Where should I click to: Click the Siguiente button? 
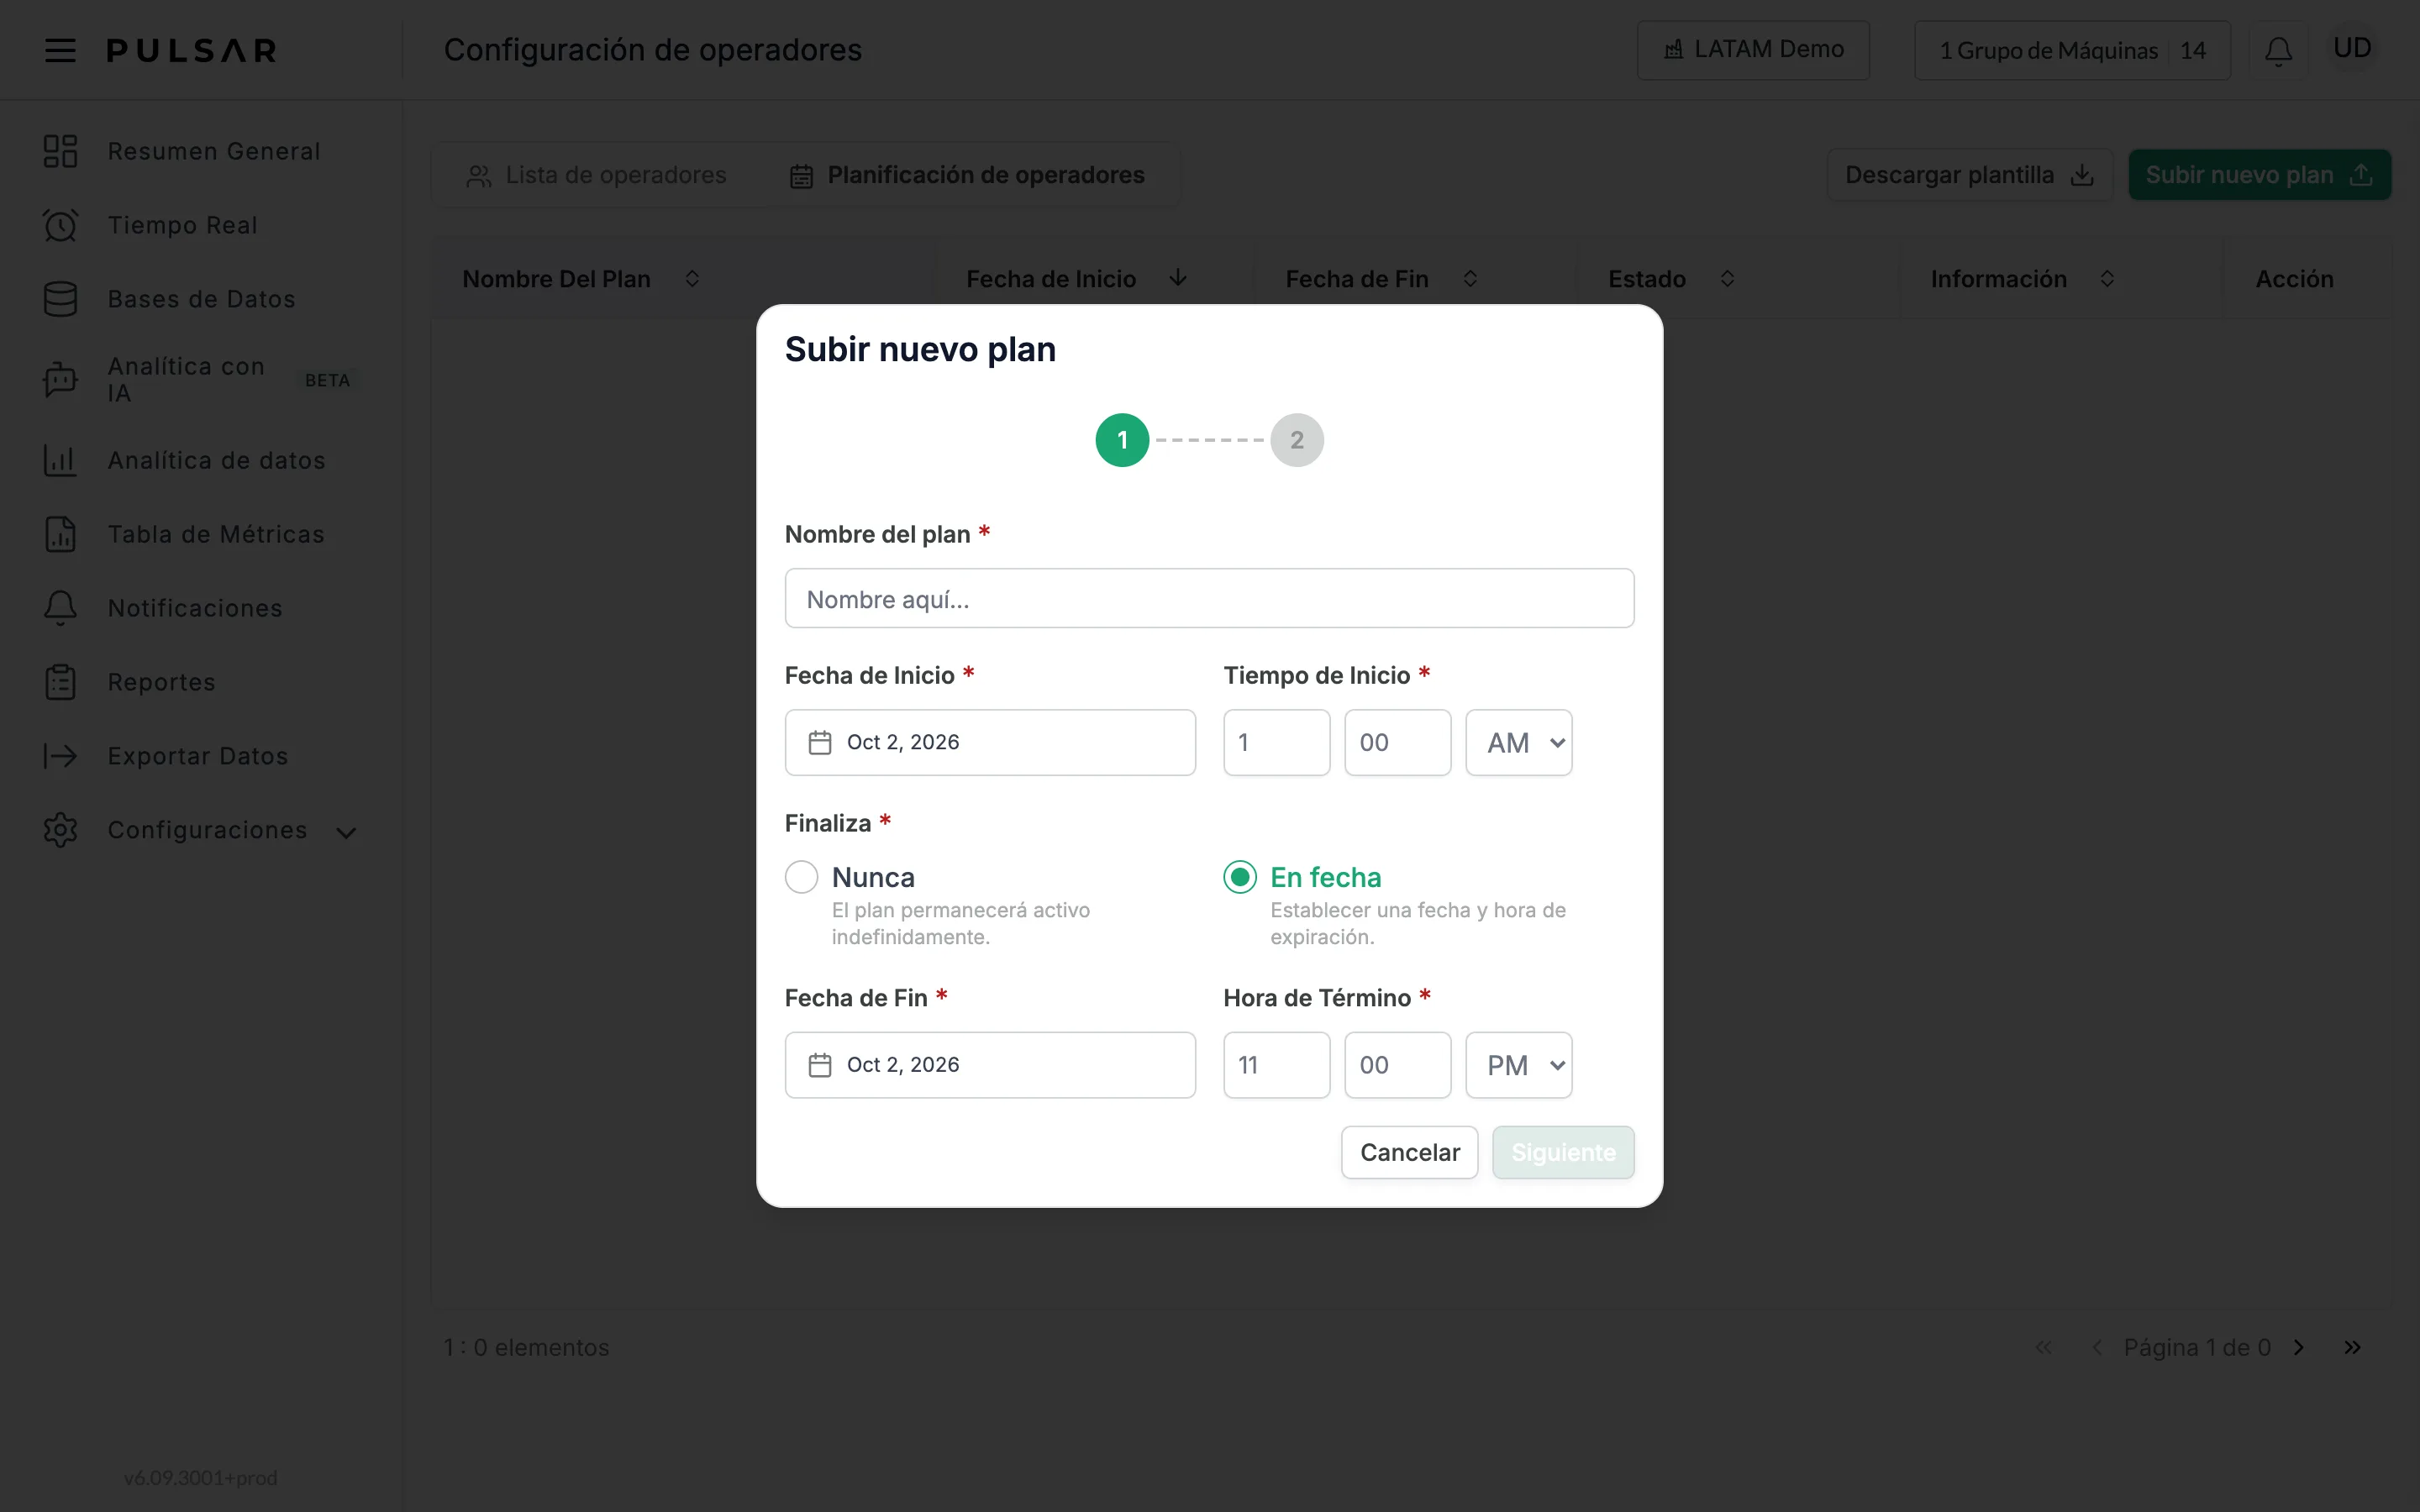click(1563, 1152)
